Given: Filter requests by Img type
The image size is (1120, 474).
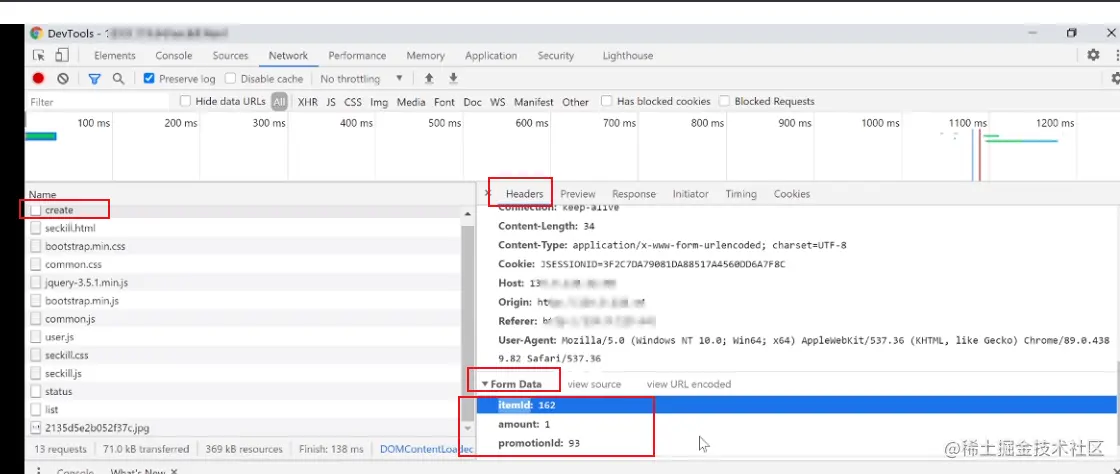Looking at the screenshot, I should coord(379,102).
